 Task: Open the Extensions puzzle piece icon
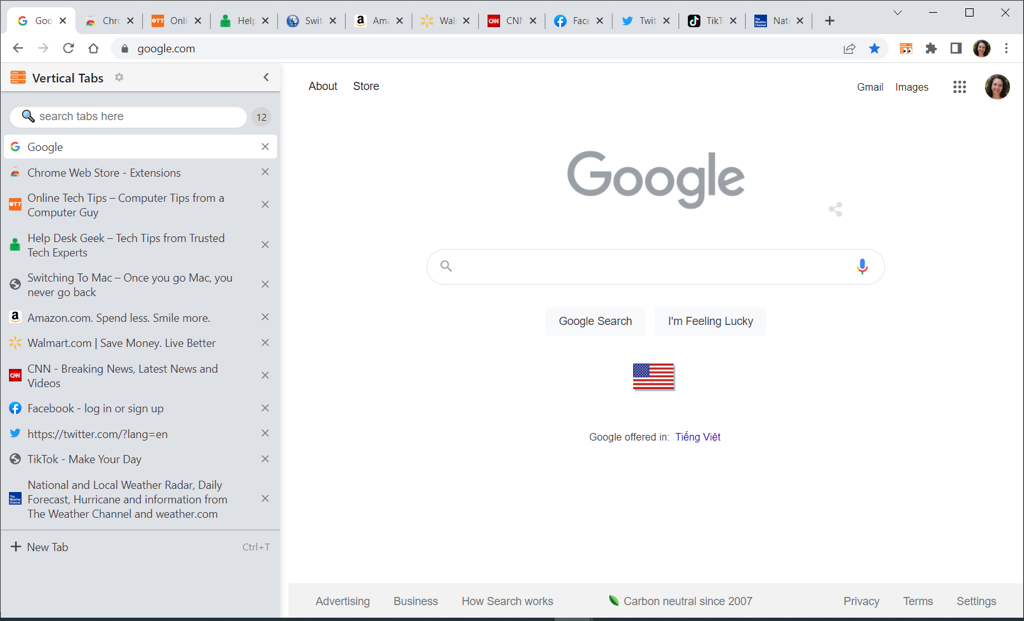click(x=931, y=48)
